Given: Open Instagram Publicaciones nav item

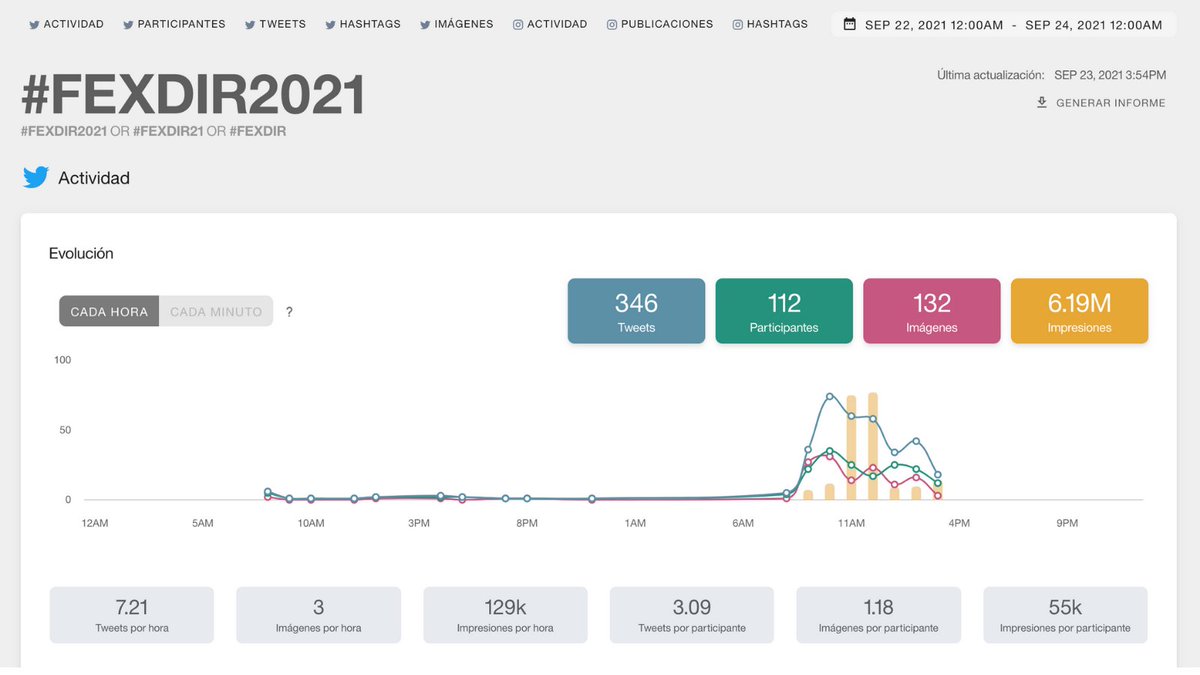Looking at the screenshot, I should click(x=660, y=24).
